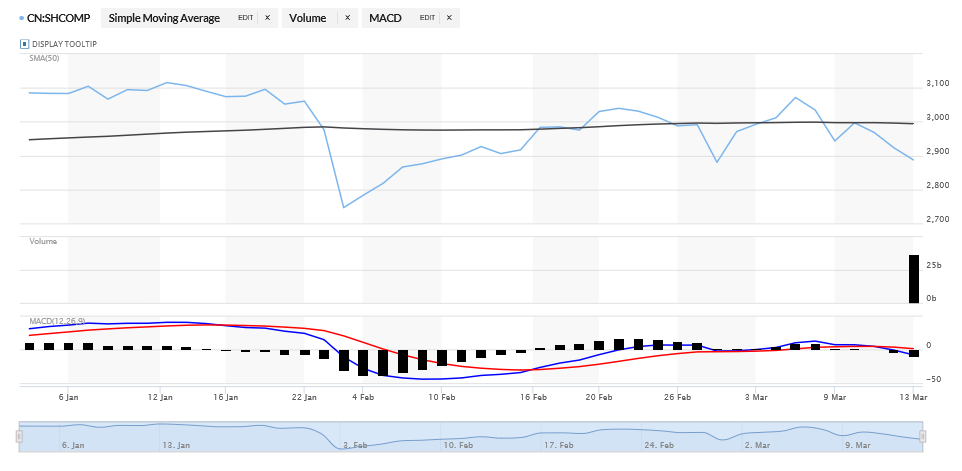Edit the MACD settings

[427, 18]
